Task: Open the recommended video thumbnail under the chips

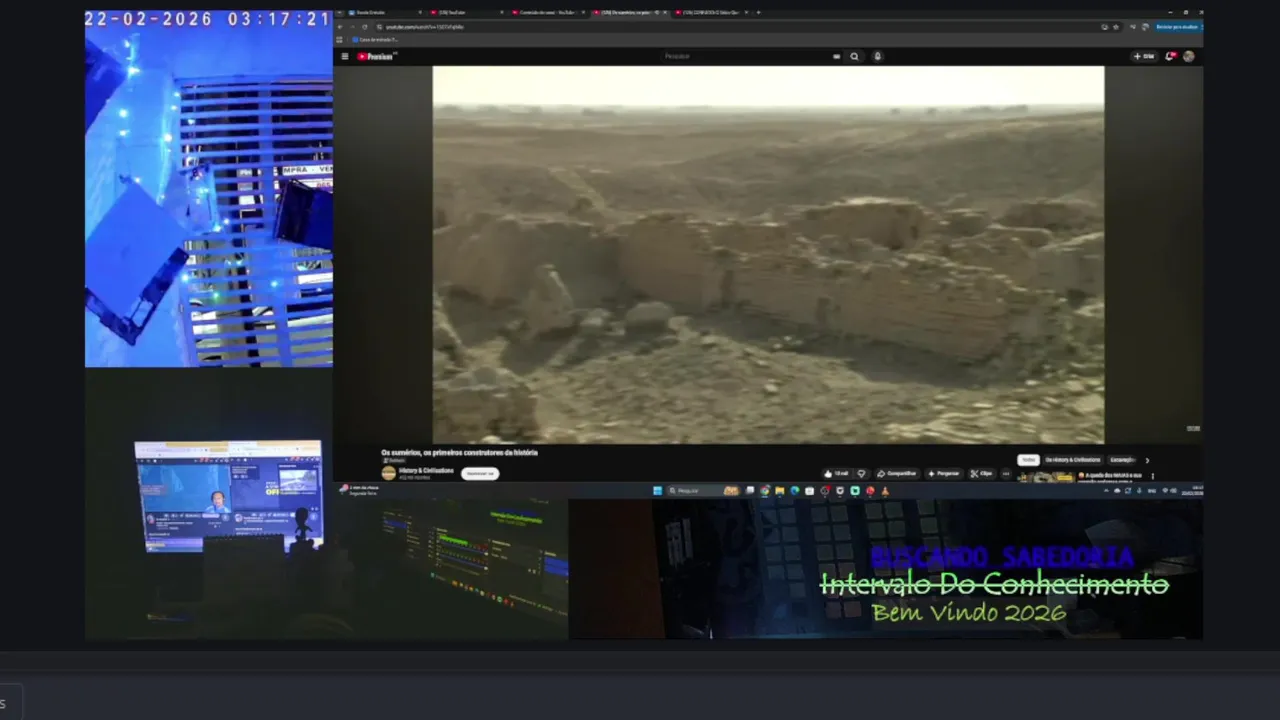Action: coord(1046,477)
